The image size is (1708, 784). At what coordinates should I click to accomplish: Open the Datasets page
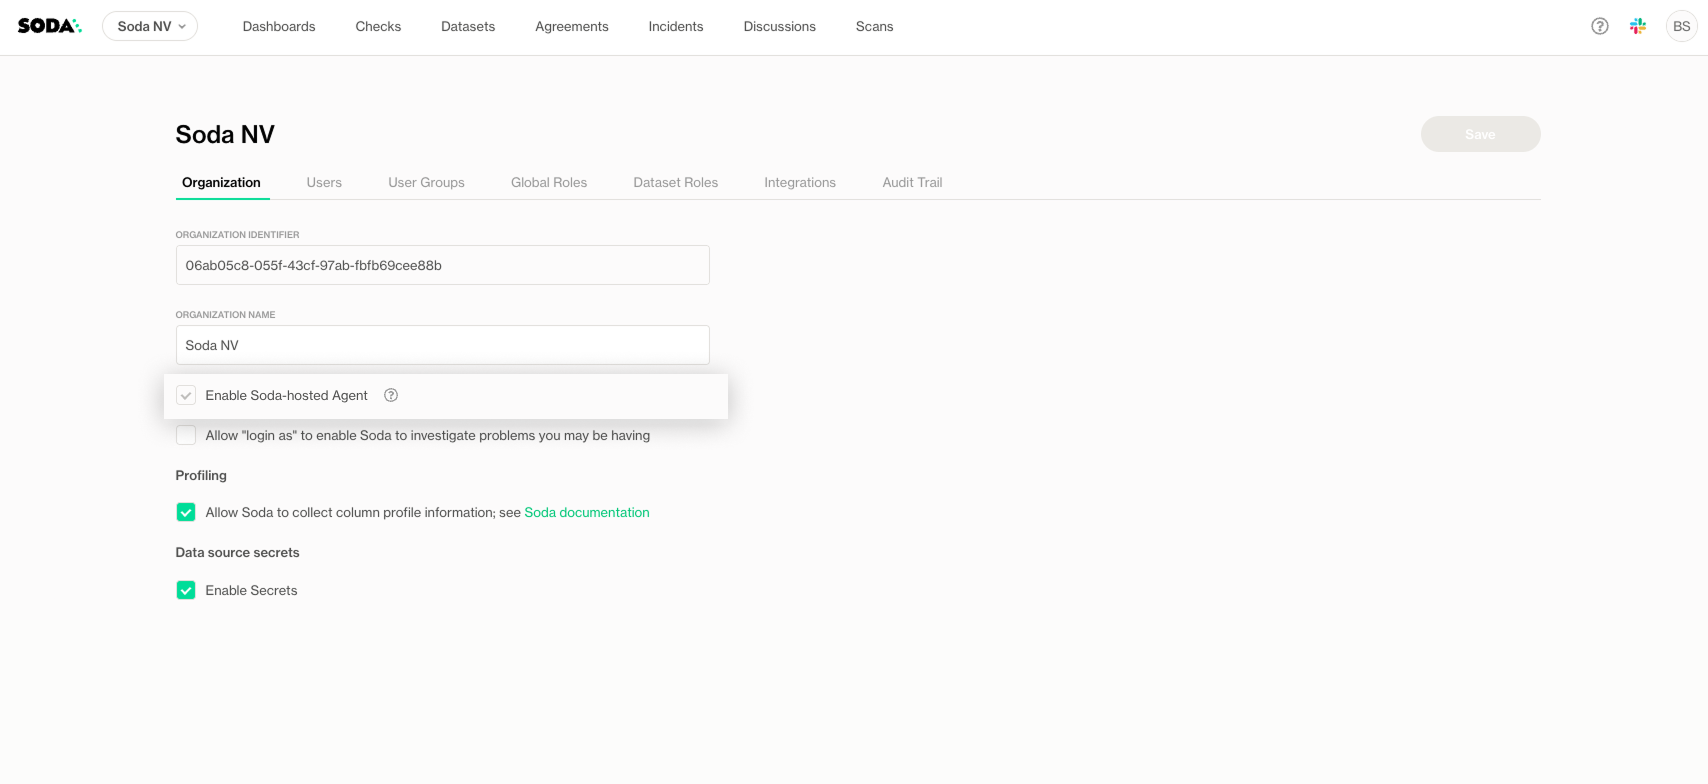(x=468, y=26)
